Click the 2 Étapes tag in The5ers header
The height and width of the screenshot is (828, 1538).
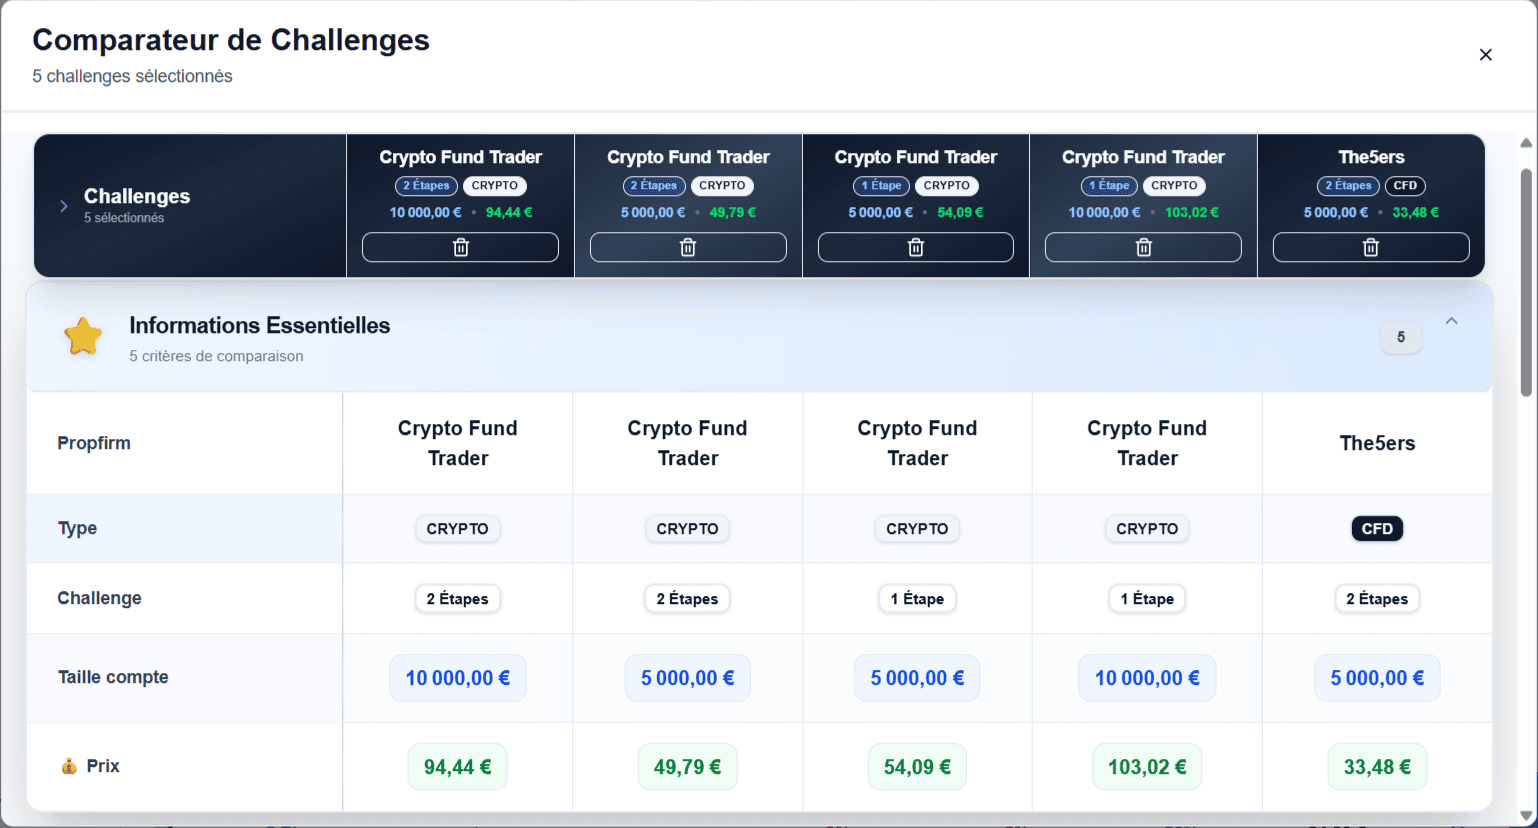point(1348,186)
